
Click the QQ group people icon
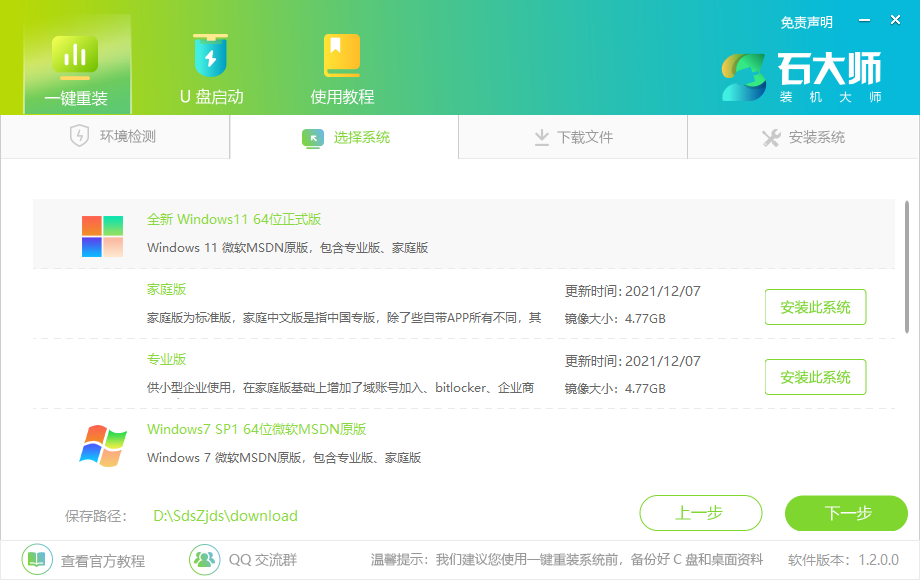(x=204, y=559)
